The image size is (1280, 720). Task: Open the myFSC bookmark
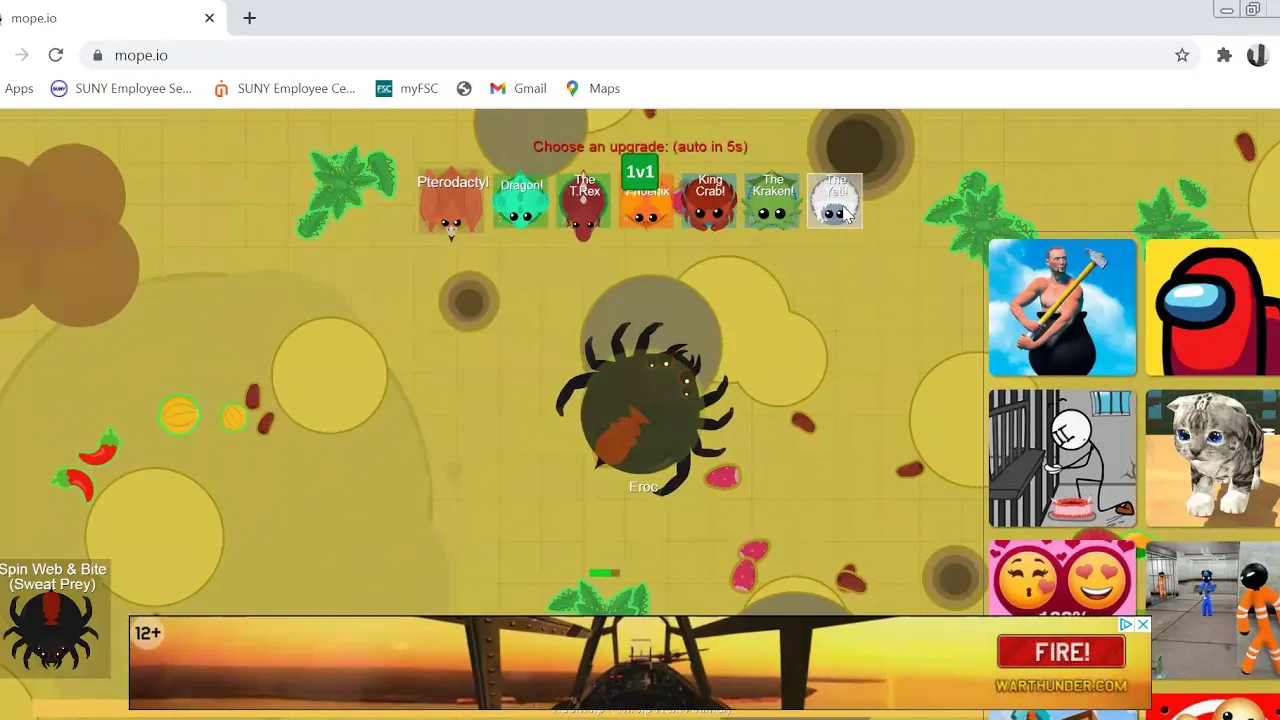[407, 89]
